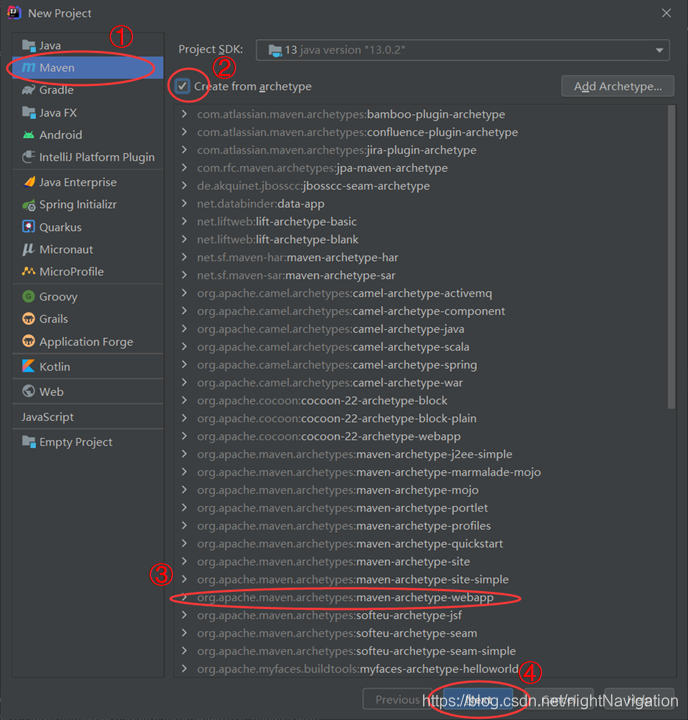Expand jpa-maven-archetype entry

point(184,168)
